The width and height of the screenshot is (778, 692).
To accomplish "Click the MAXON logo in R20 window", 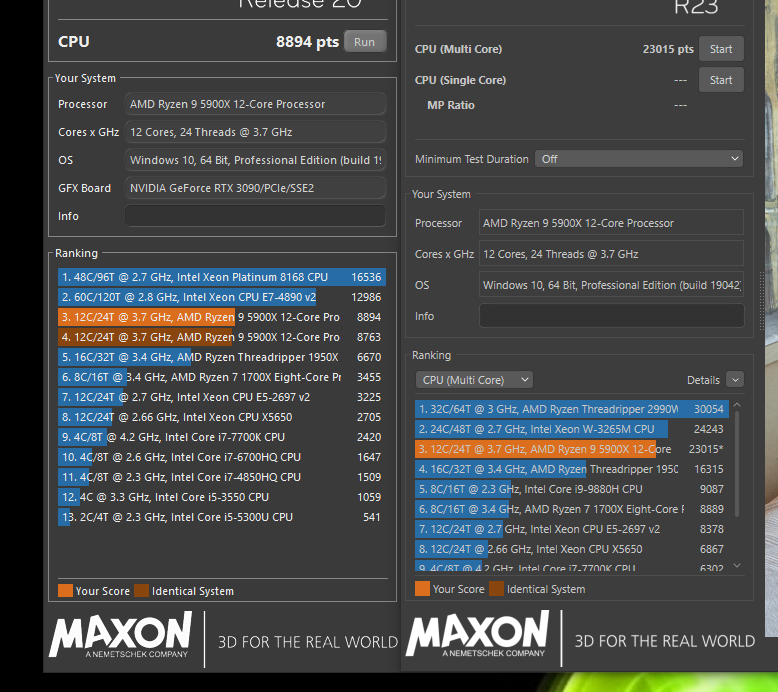I will tap(121, 634).
